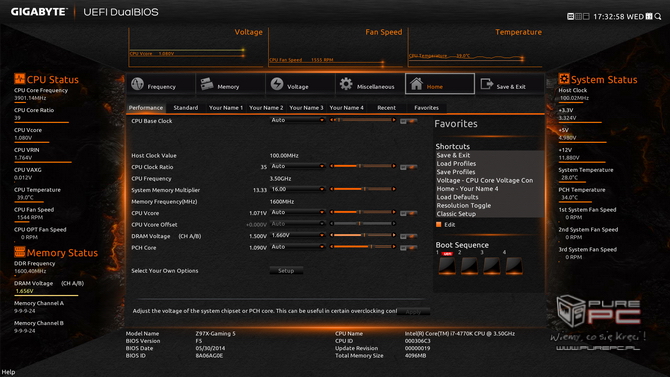Click the increase arrow on CPU Clock Ratio slider
Screen dimensions: 670x377
tap(394, 166)
